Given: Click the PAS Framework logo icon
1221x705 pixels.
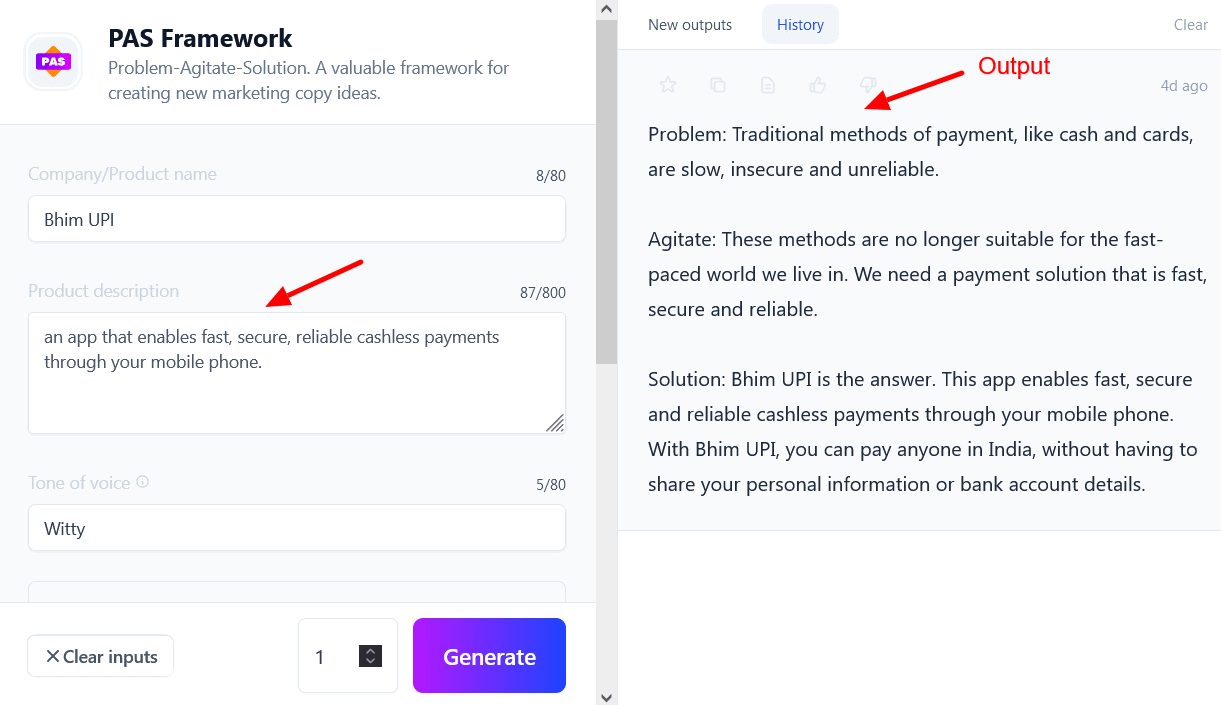Looking at the screenshot, I should point(53,61).
